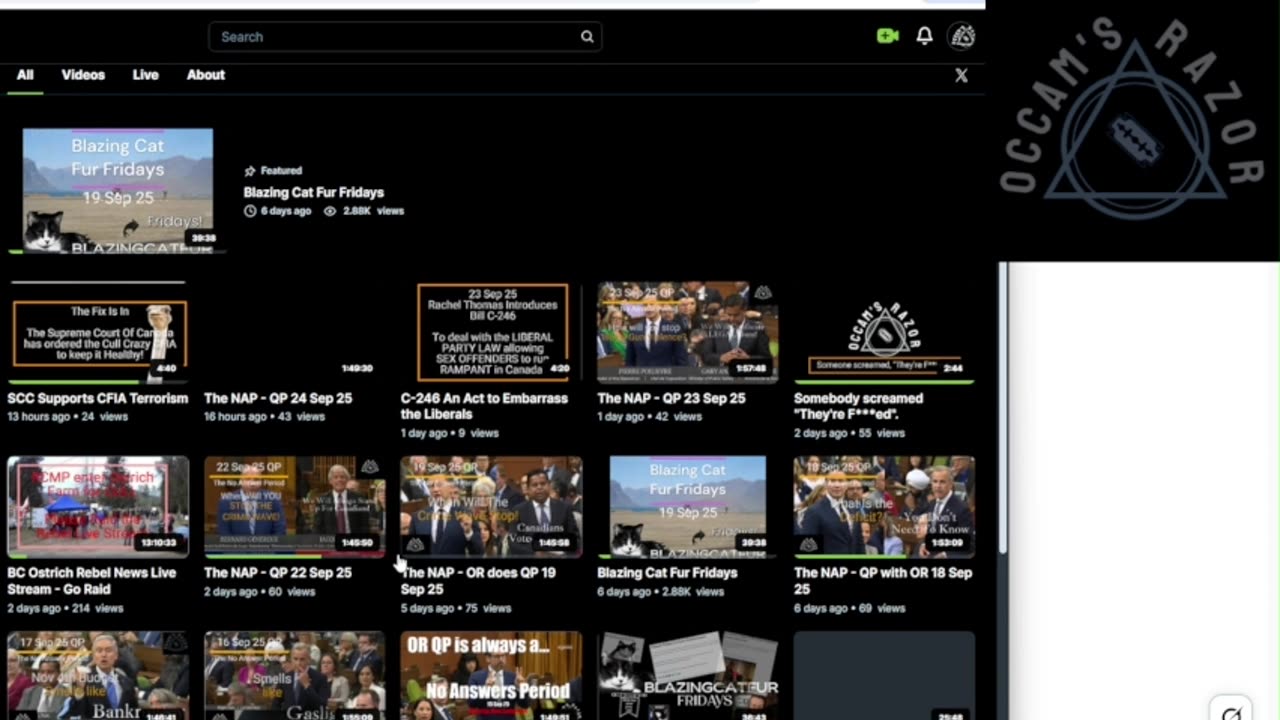Switch to the Videos tab
Viewport: 1280px width, 720px height.
click(83, 75)
